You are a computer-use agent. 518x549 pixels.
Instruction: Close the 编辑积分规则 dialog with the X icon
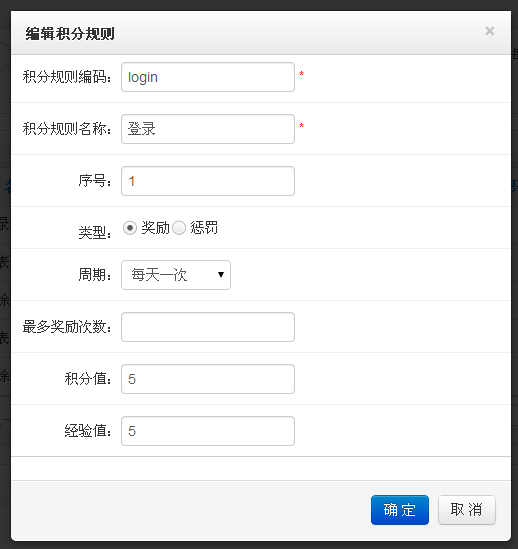pyautogui.click(x=489, y=31)
